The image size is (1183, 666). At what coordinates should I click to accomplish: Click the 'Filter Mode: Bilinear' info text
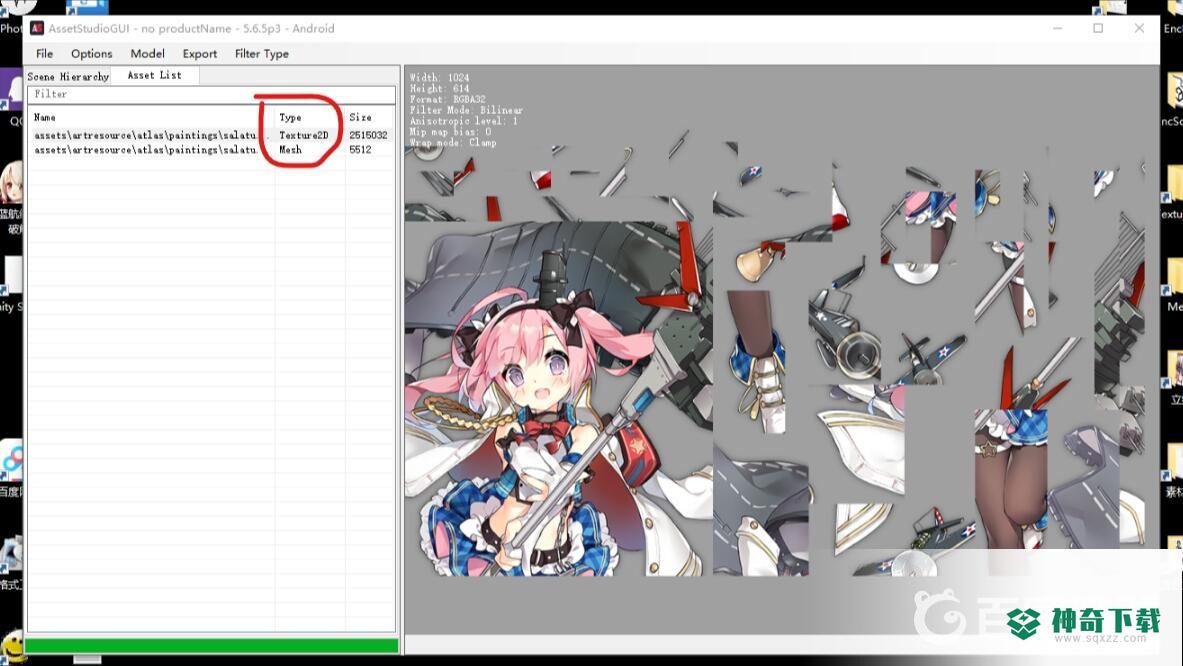click(466, 110)
